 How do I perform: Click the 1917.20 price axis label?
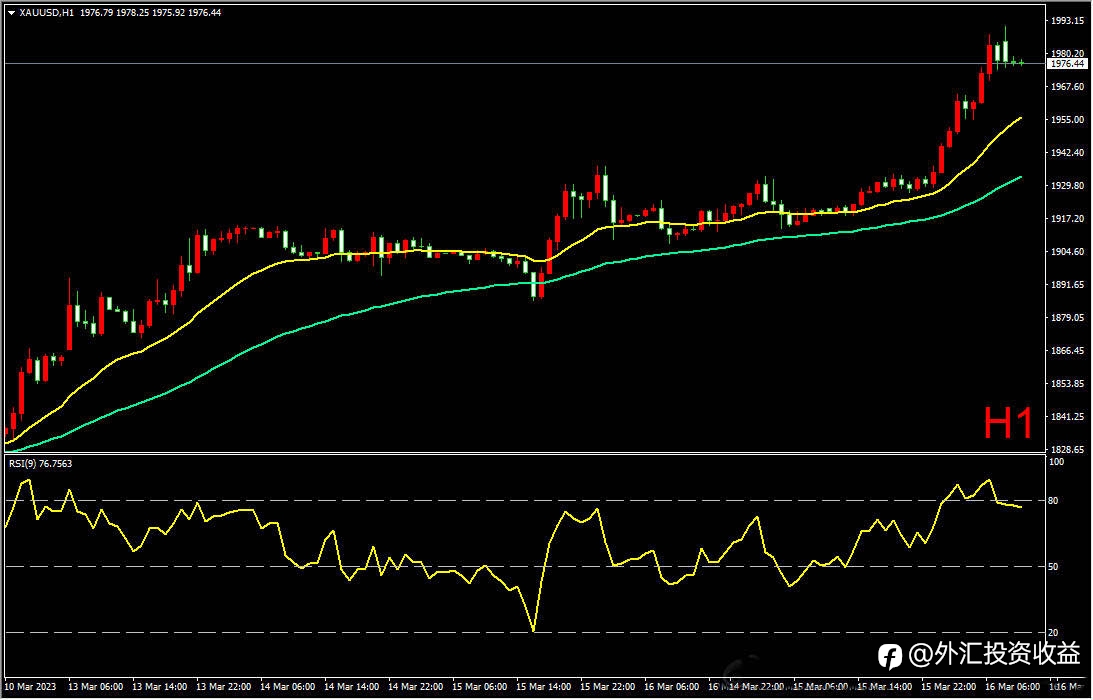coord(1067,219)
